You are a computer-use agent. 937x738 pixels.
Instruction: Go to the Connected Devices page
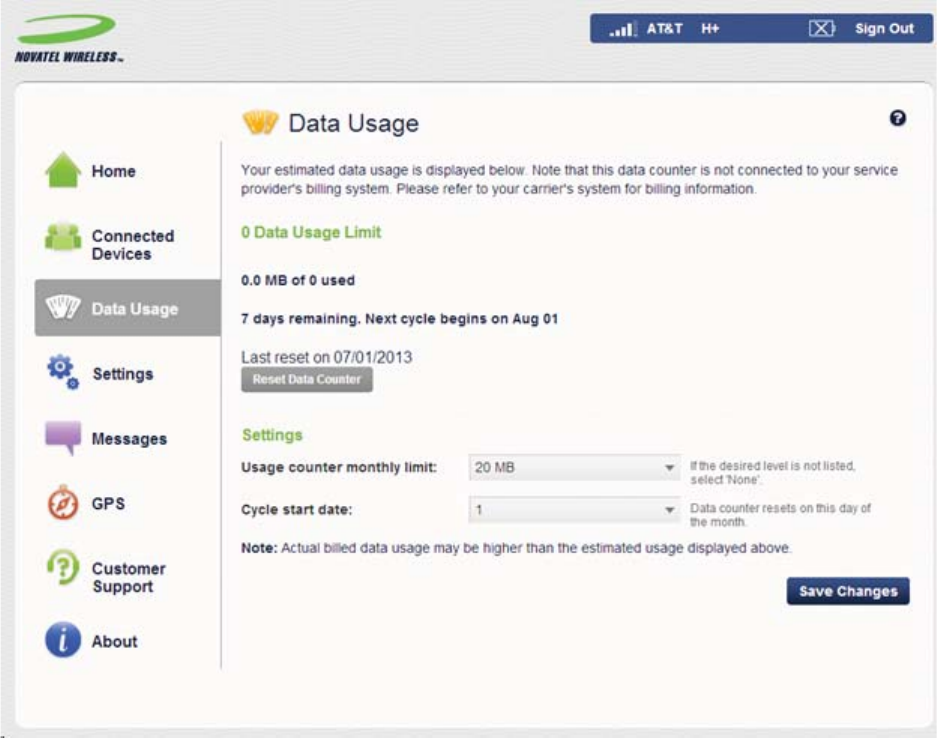[x=133, y=245]
